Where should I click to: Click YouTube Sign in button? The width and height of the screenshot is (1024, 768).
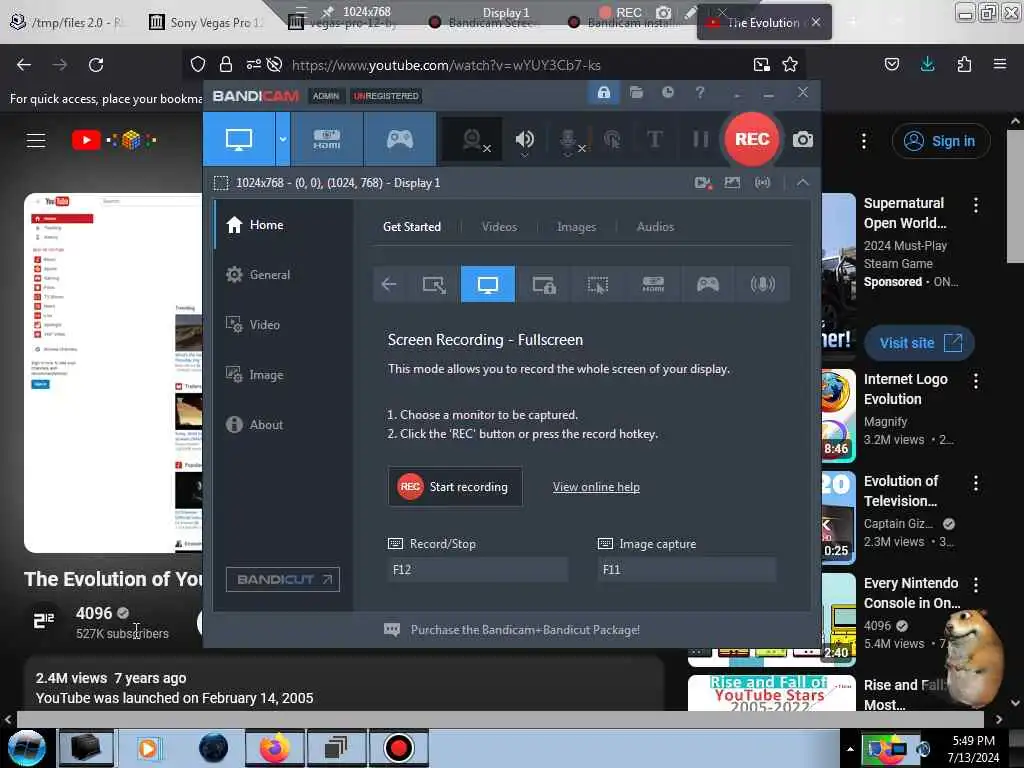coord(941,141)
